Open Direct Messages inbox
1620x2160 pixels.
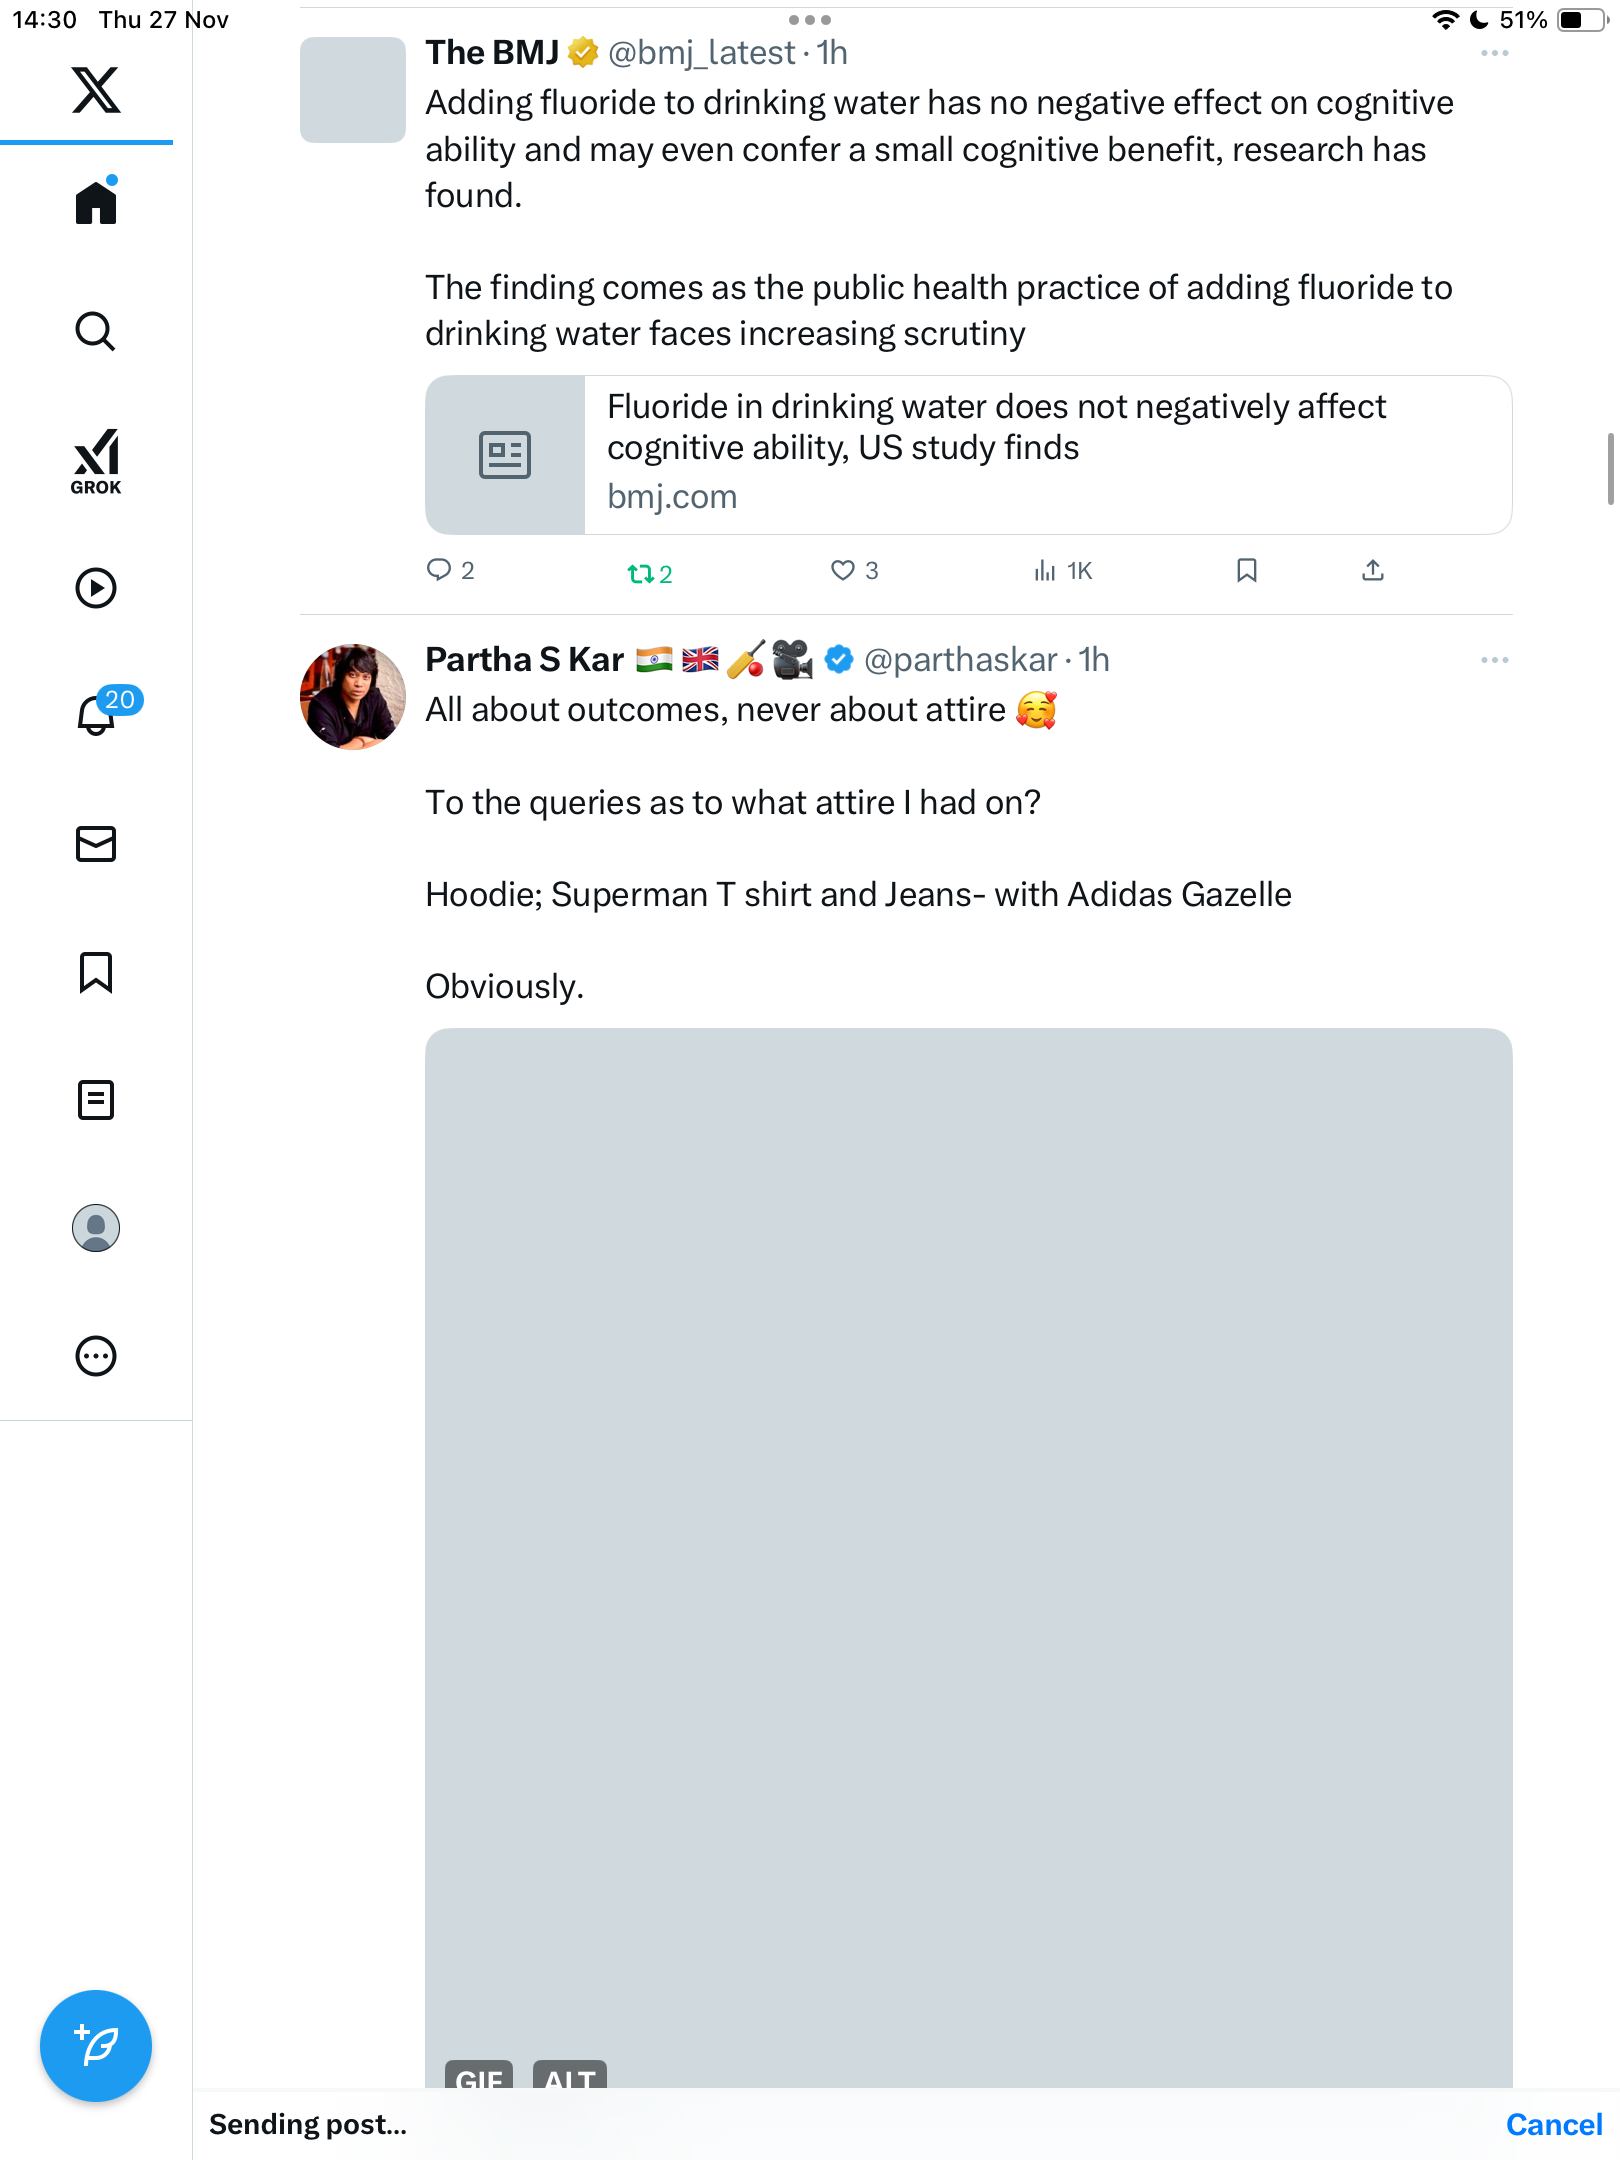pos(96,844)
